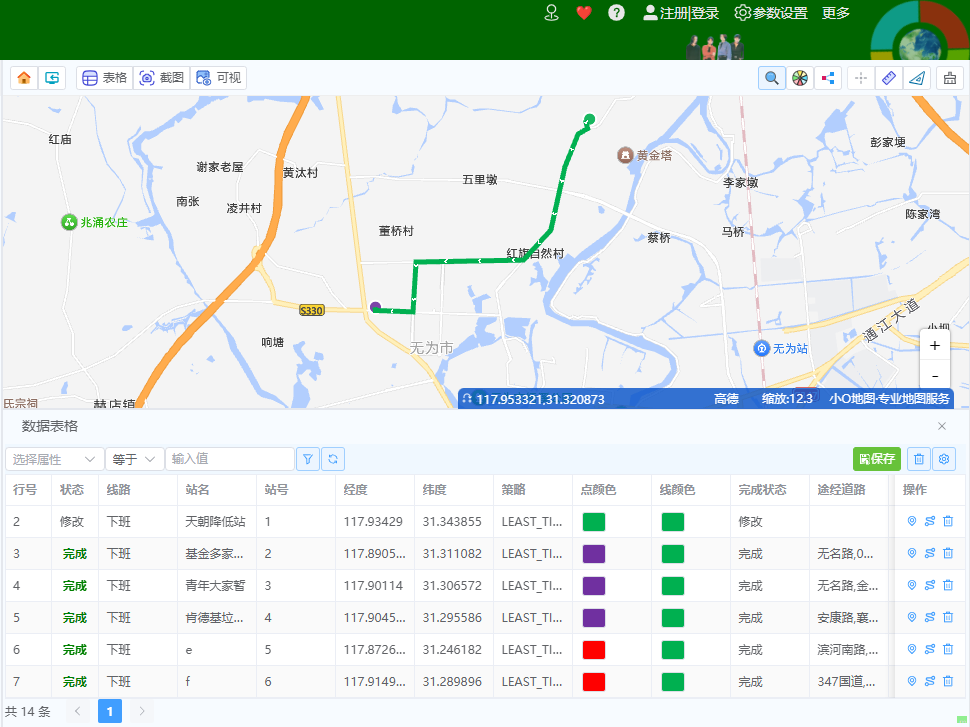Screen dimensions: 970x727
Task: Go to the home view icon
Action: pos(24,78)
